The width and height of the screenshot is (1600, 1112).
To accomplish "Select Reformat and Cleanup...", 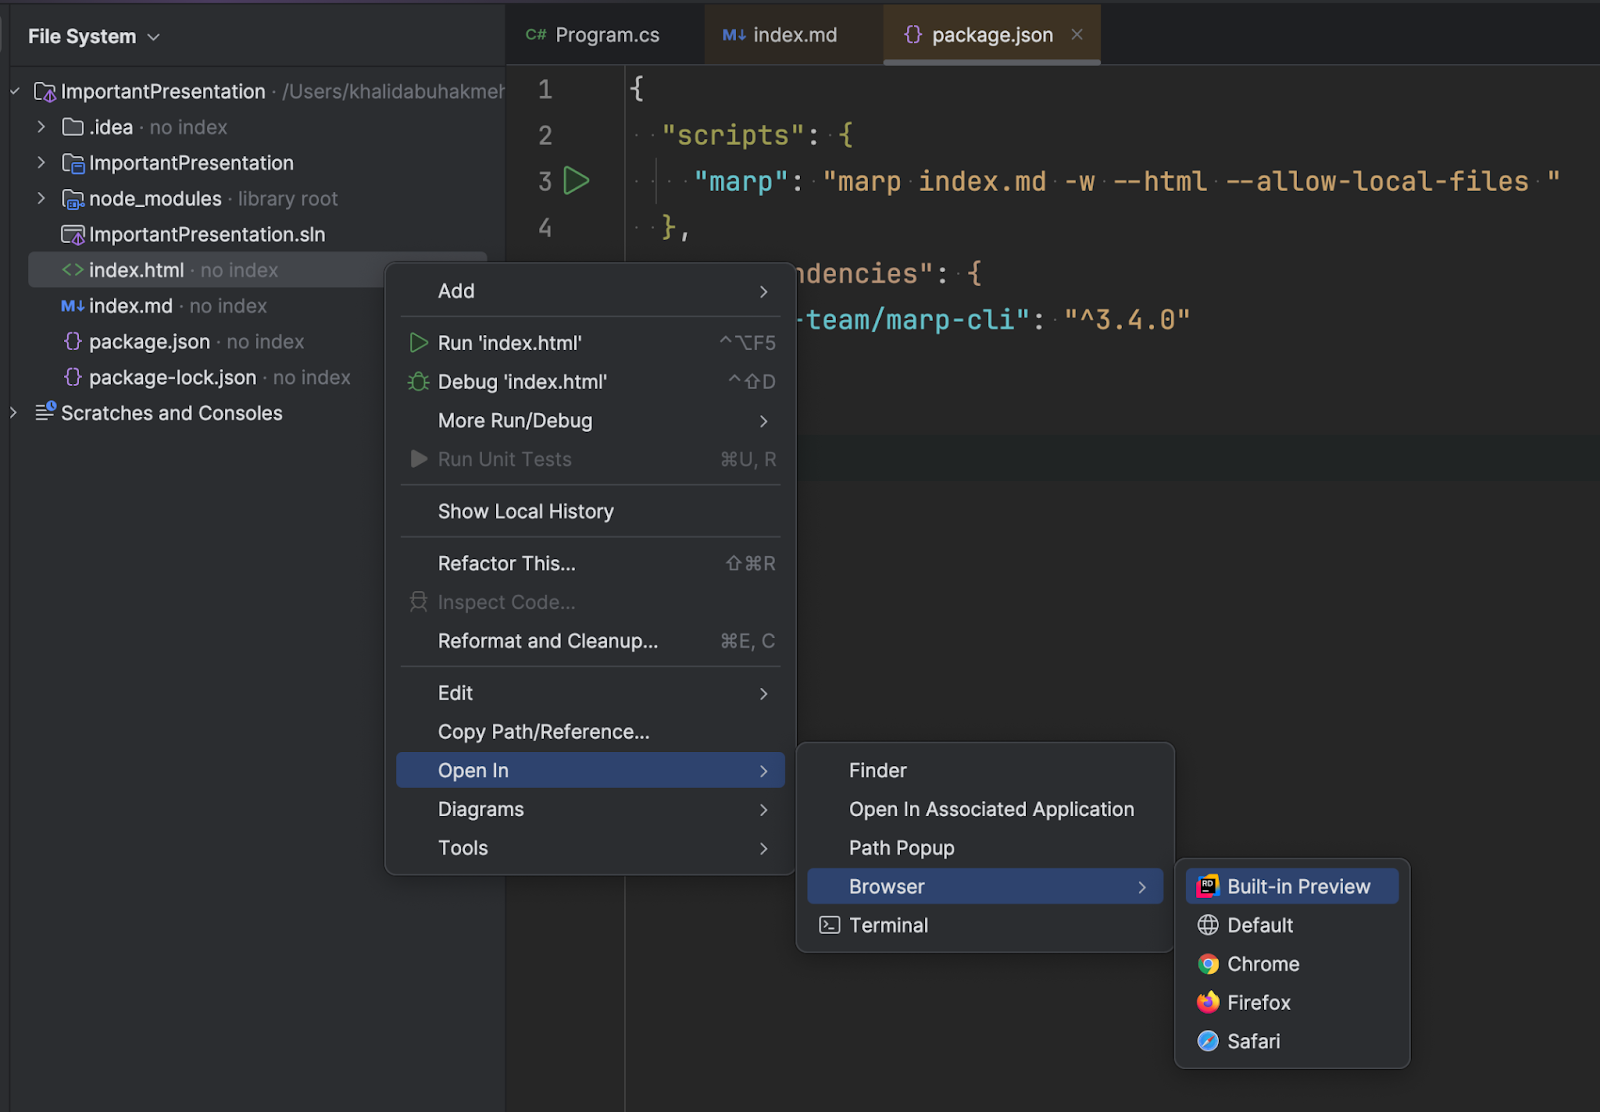I will coord(590,641).
